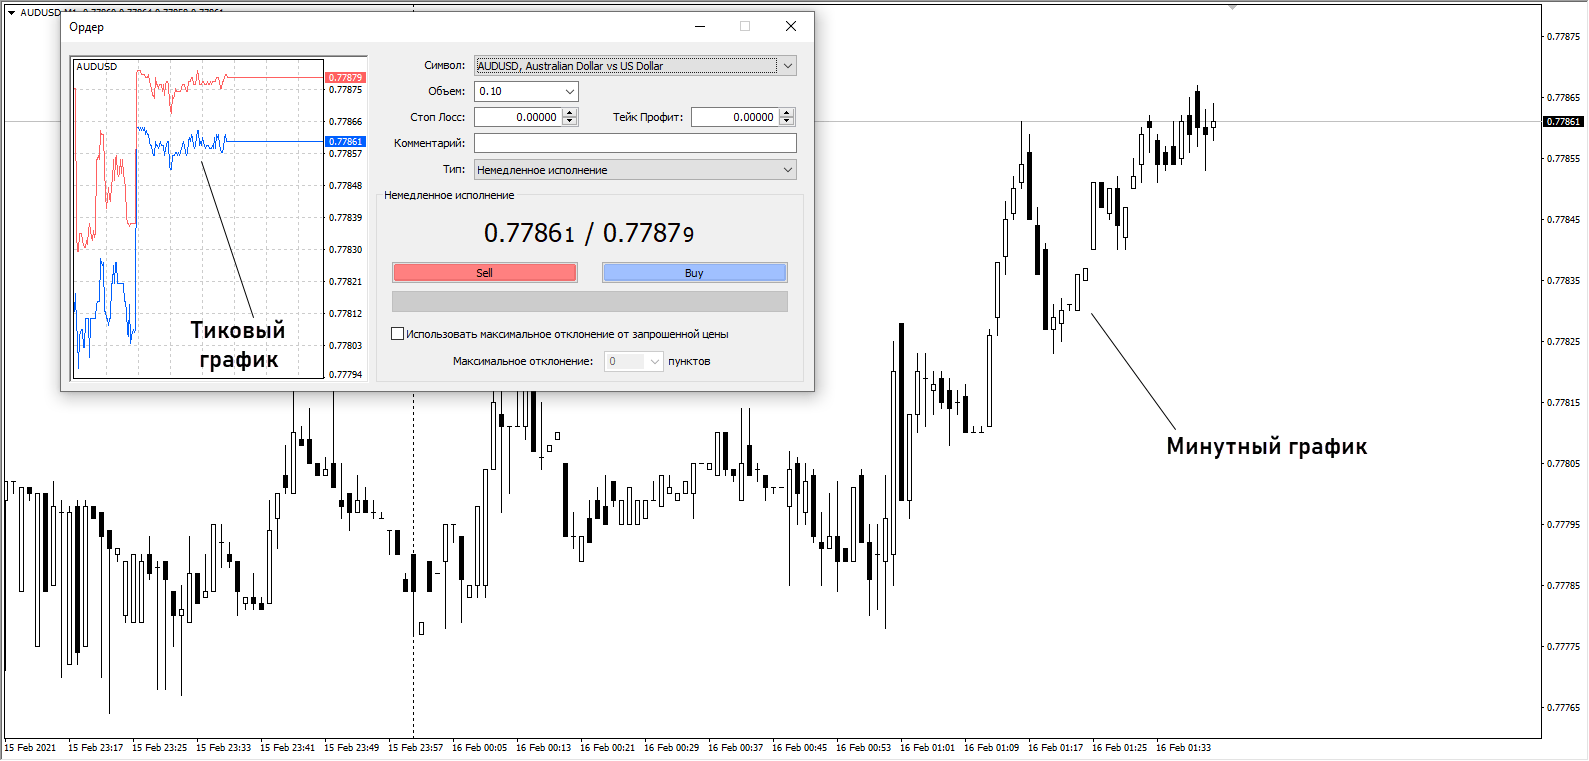The height and width of the screenshot is (761, 1589).
Task: Click the blue Buy button
Action: 694,273
